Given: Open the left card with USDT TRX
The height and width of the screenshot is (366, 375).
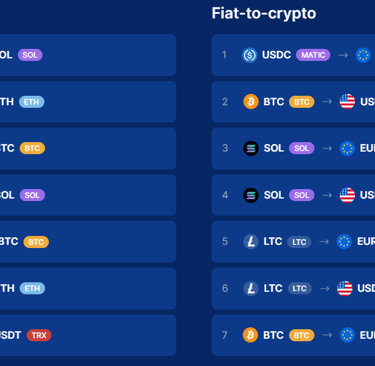Looking at the screenshot, I should tap(88, 335).
